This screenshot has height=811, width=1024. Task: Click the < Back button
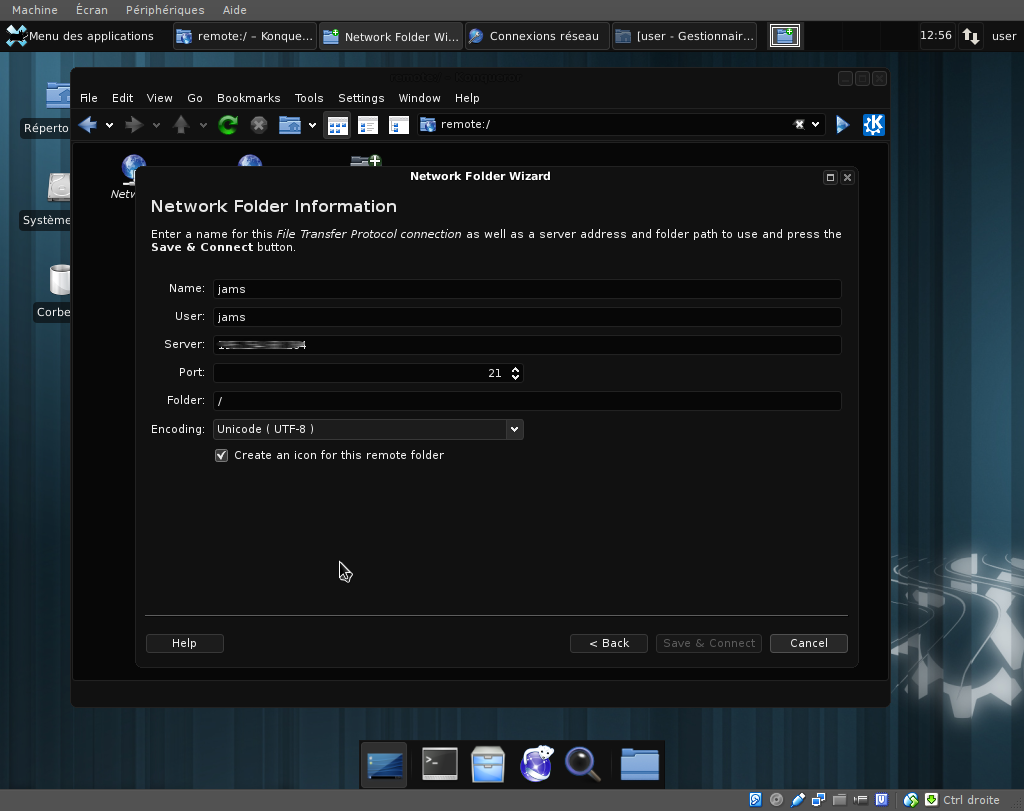pos(609,643)
